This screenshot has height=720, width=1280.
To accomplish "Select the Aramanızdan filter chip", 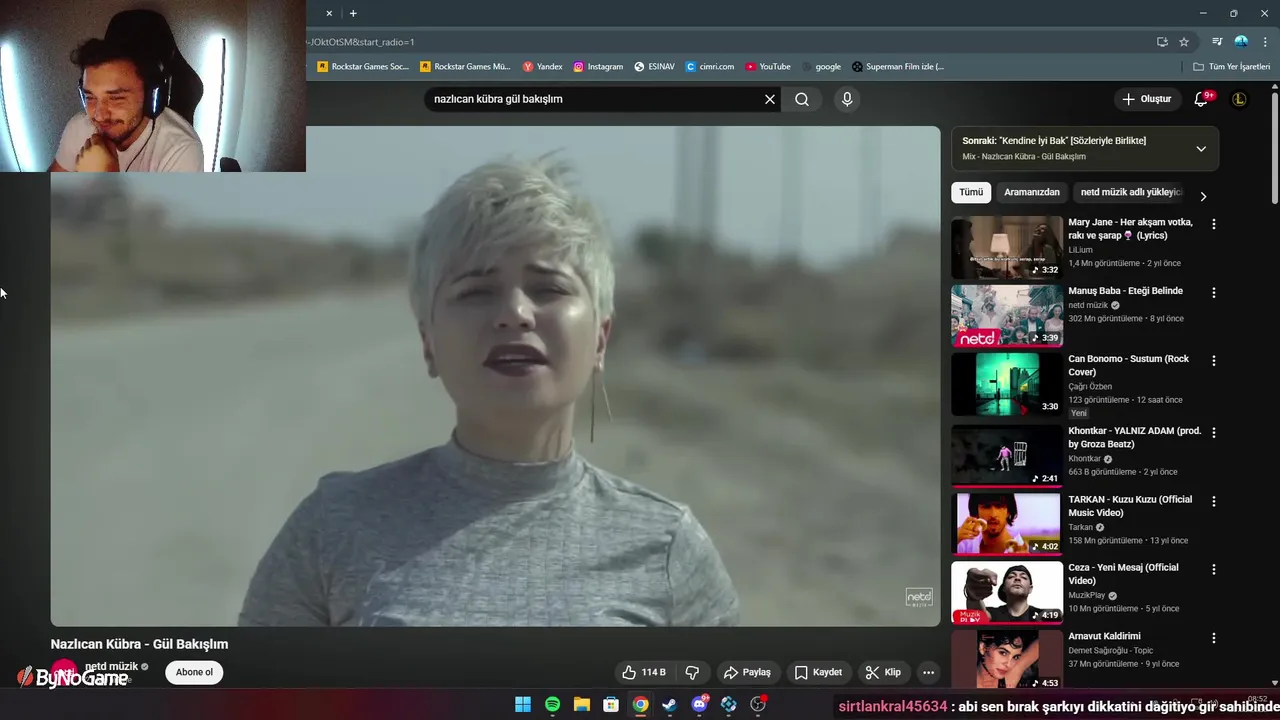I will click(x=1032, y=192).
